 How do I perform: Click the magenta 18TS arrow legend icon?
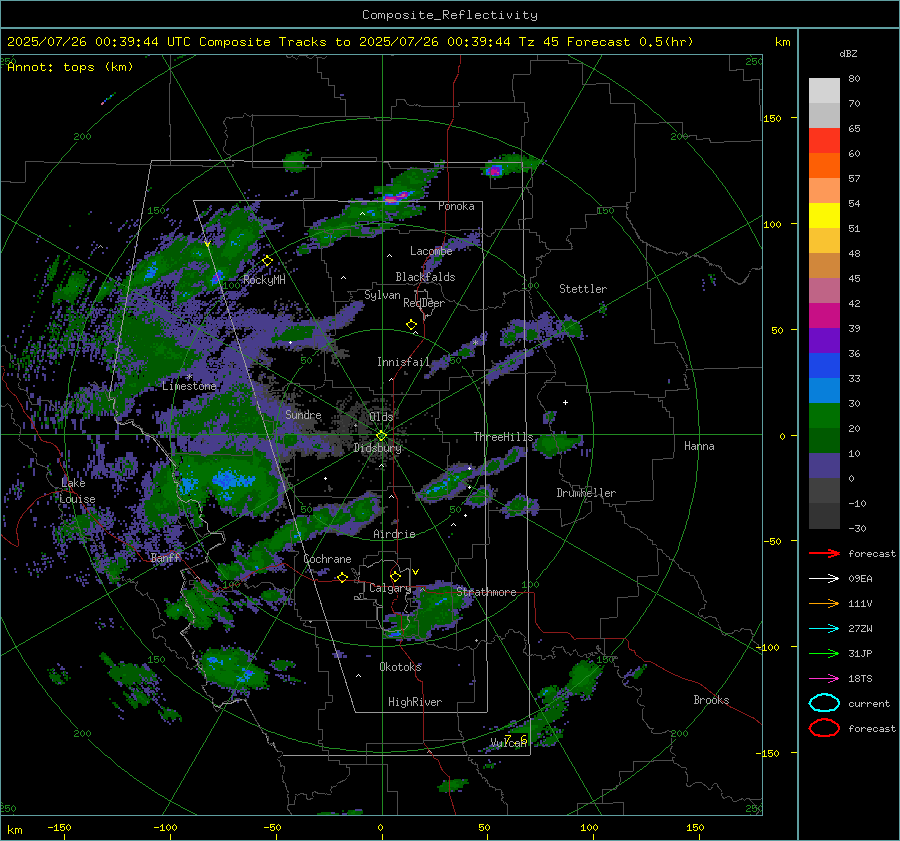pyautogui.click(x=824, y=679)
